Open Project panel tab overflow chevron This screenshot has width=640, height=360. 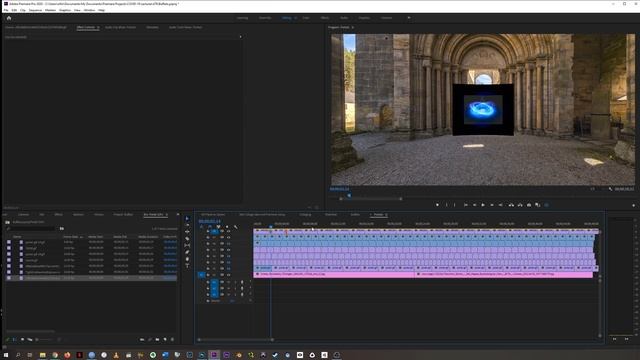178,215
